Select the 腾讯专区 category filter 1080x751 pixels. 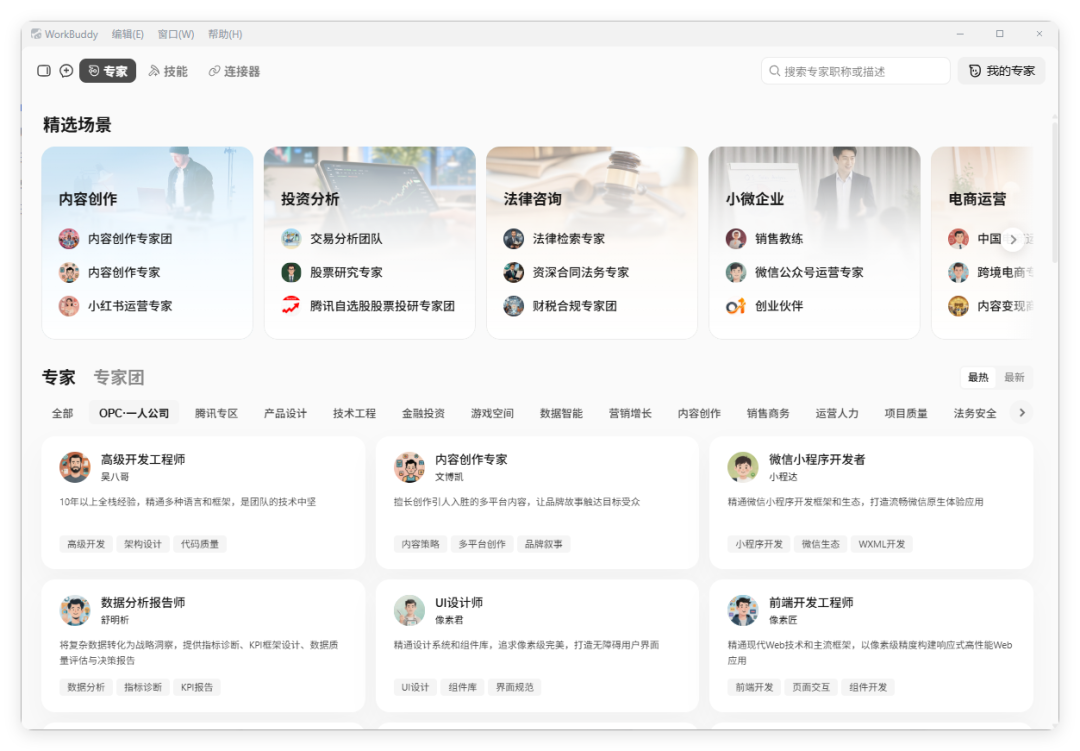coord(216,413)
